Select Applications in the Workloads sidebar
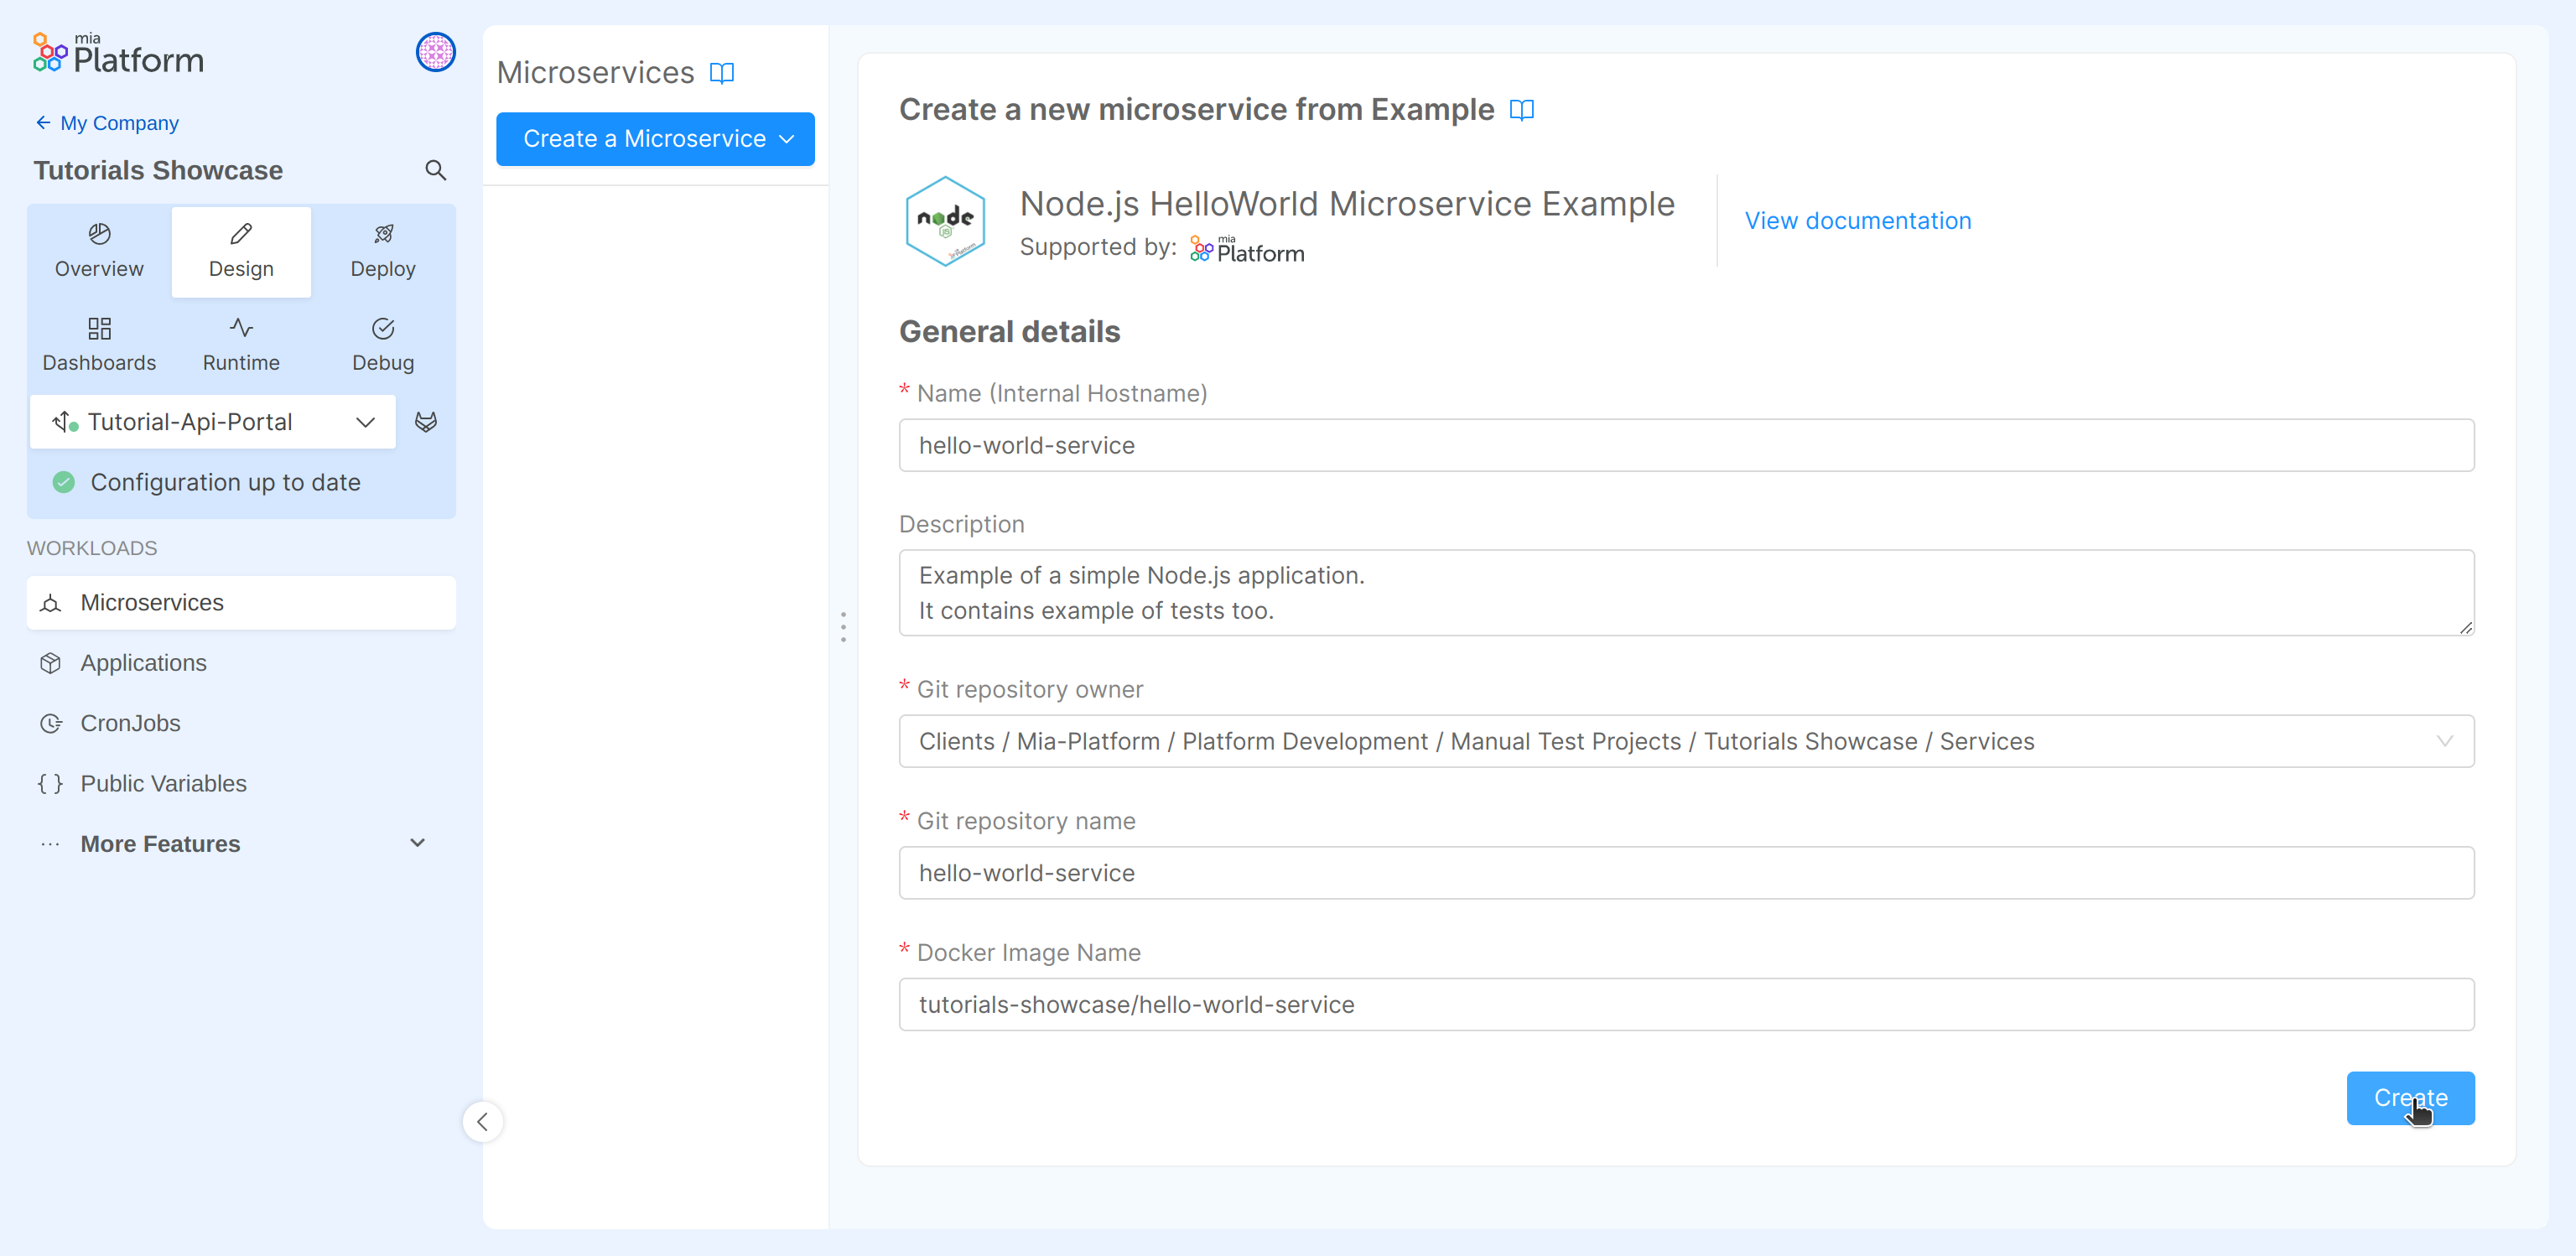The width and height of the screenshot is (2576, 1256). 143,662
